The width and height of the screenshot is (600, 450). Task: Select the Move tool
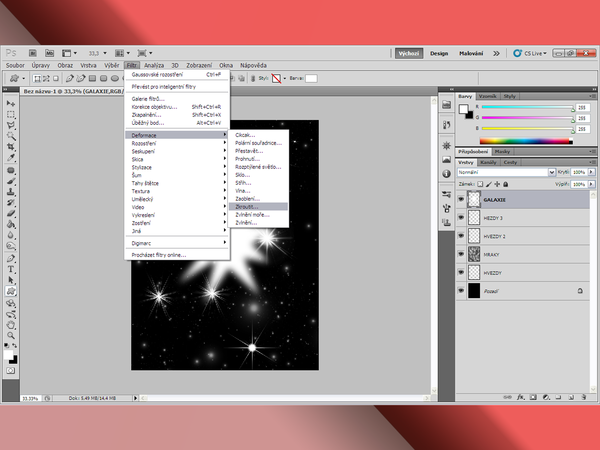10,103
